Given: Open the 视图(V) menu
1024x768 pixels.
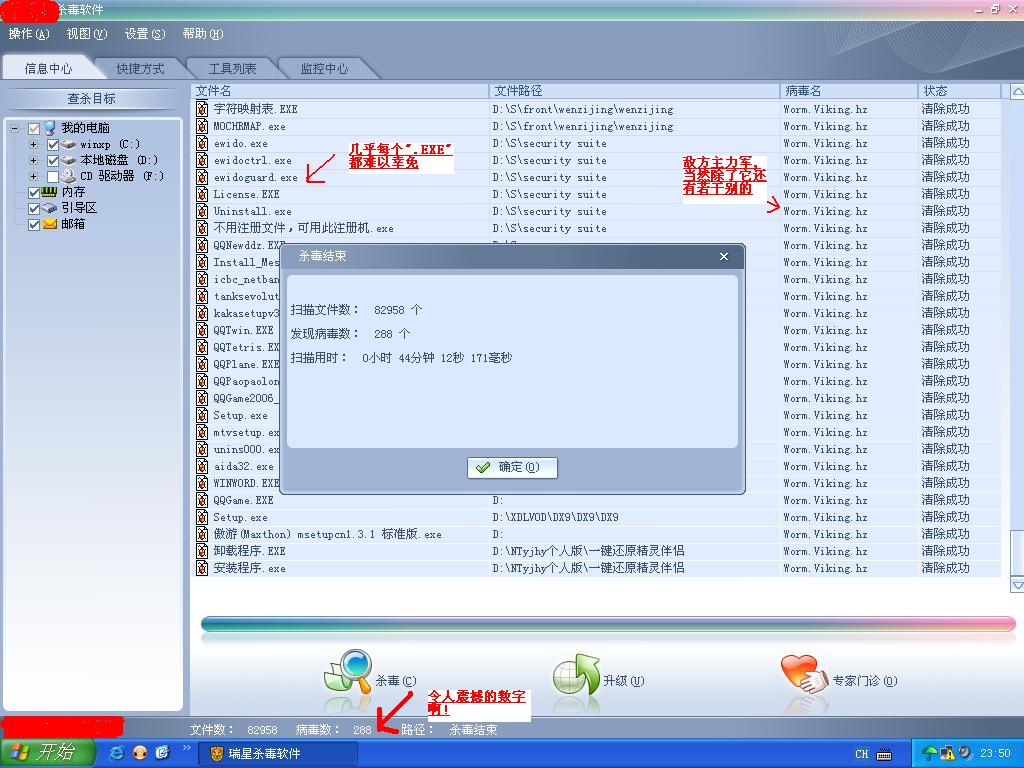Looking at the screenshot, I should point(86,33).
